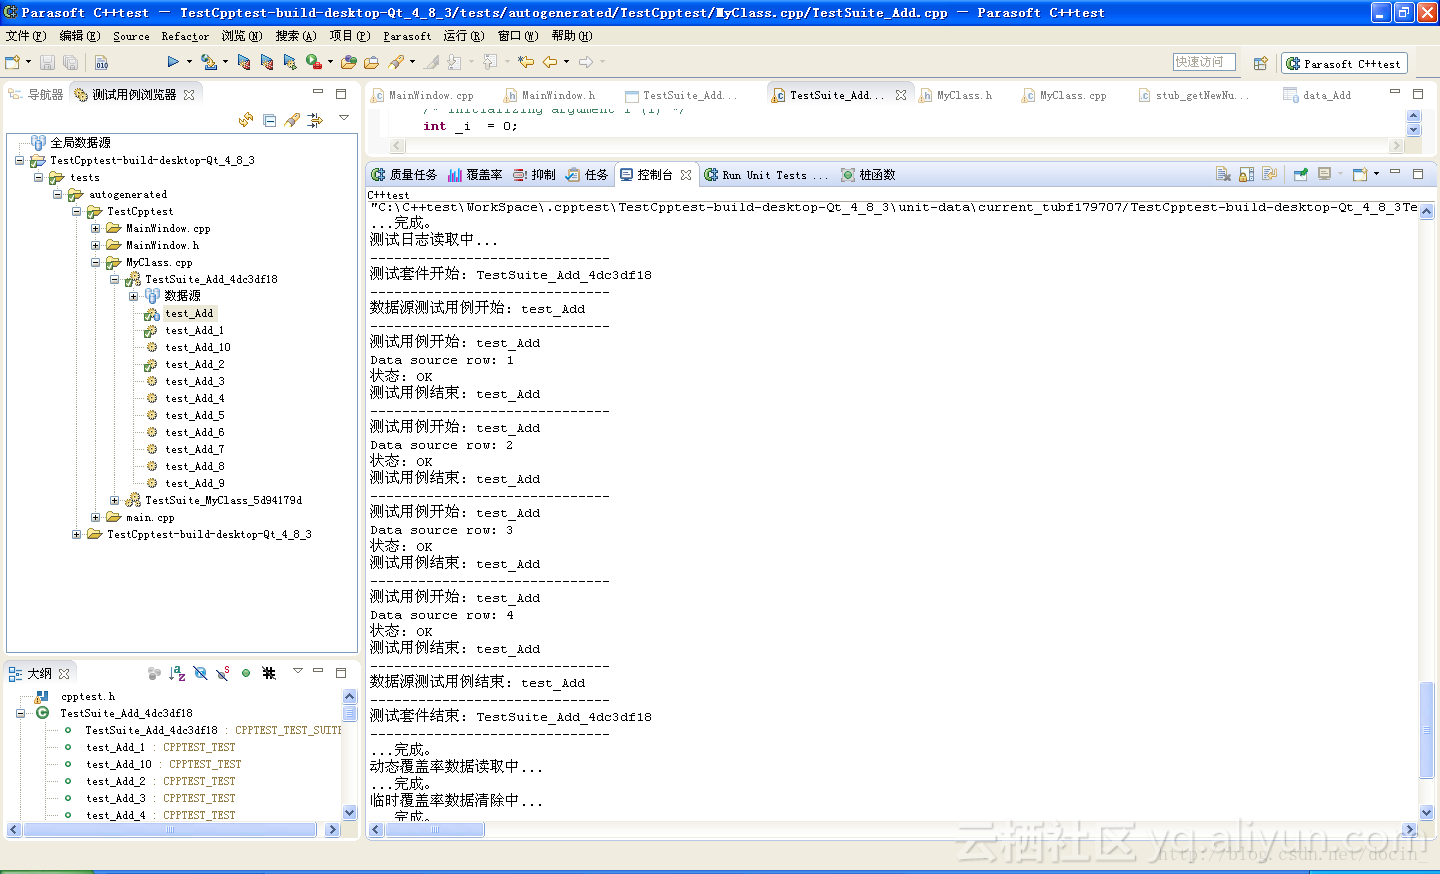The width and height of the screenshot is (1440, 874).
Task: Expand the MainWindow.cpp tree node
Action: pyautogui.click(x=96, y=228)
